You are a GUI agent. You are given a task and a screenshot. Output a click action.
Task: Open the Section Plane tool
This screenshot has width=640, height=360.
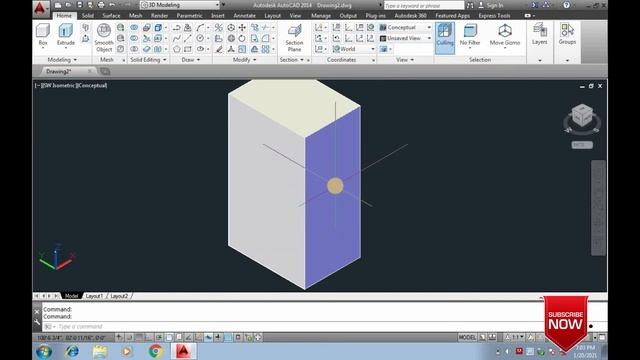click(294, 38)
